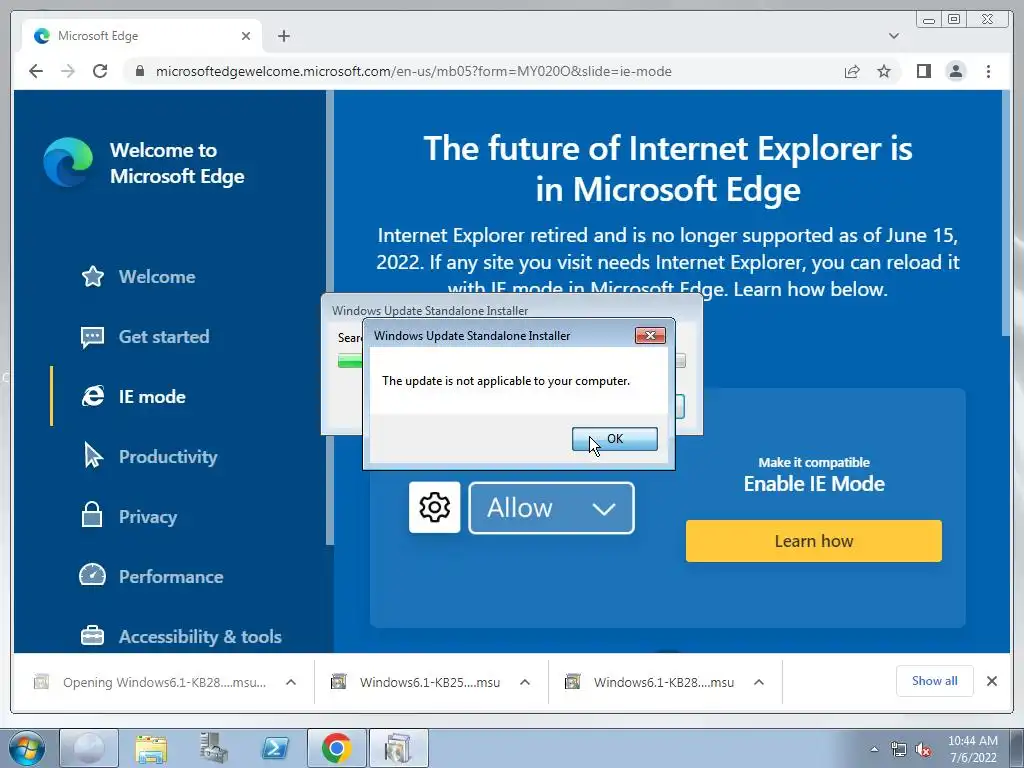The width and height of the screenshot is (1024, 768).
Task: Open the Windows Start menu
Action: click(26, 748)
